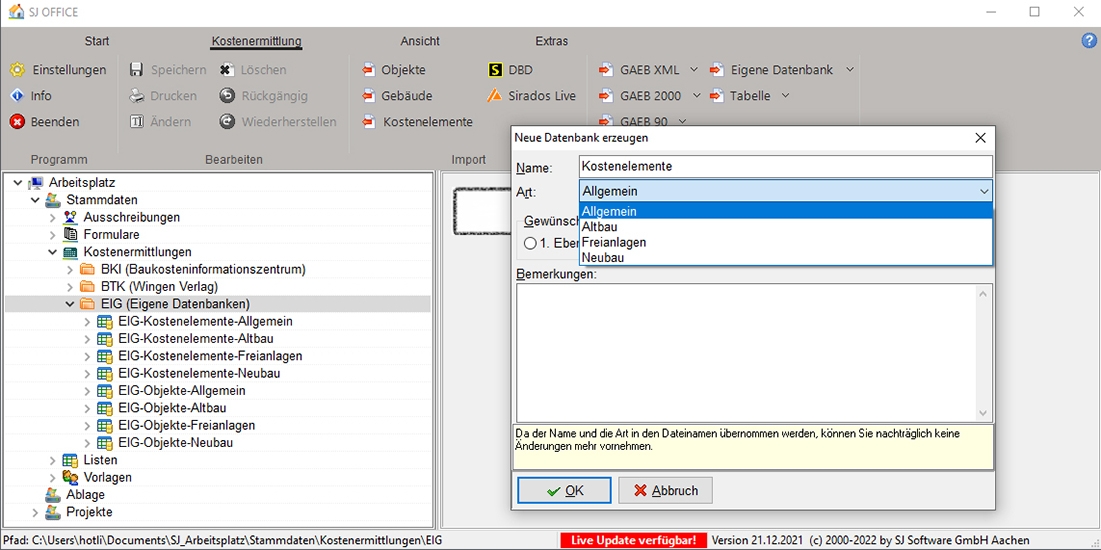Click the Name input field
Viewport: 1101px width, 550px height.
(x=786, y=166)
